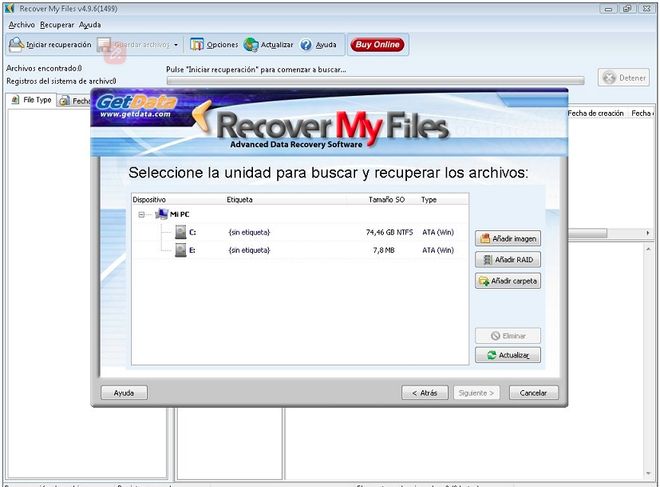Click the blue Ayuda question mark icon
The image size is (660, 487).
coord(306,45)
